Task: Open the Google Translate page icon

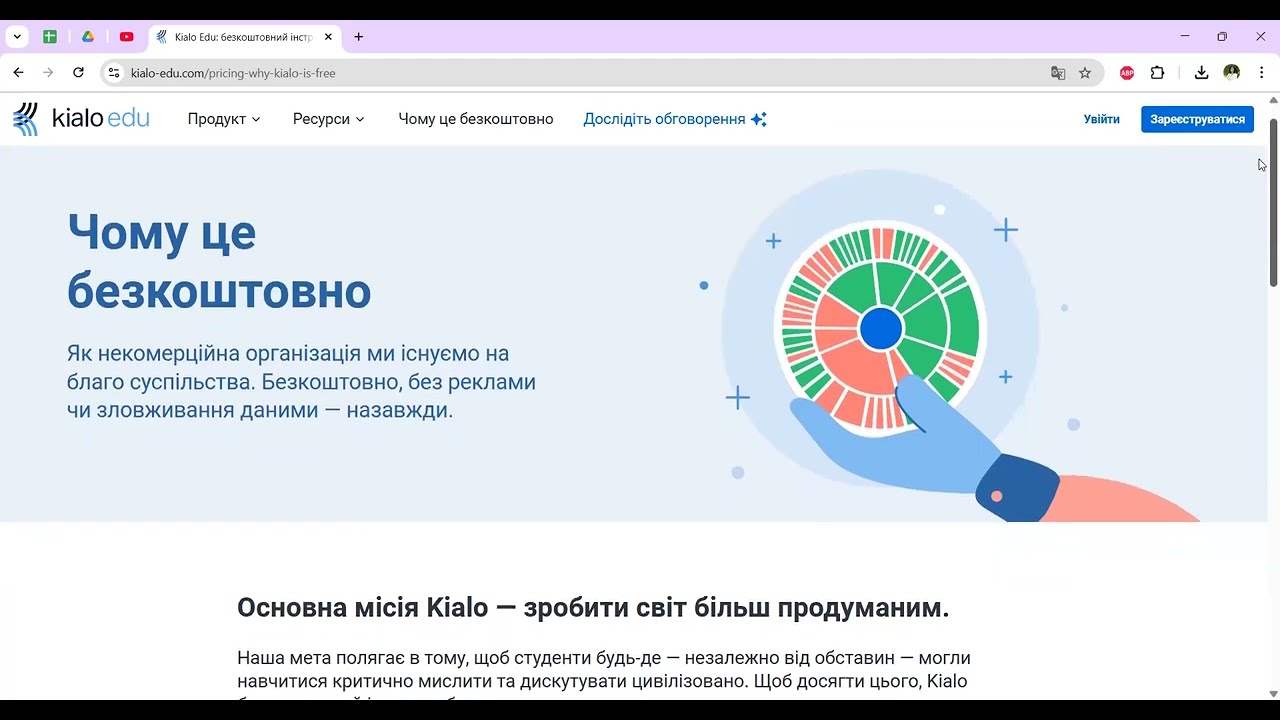Action: tap(1058, 73)
